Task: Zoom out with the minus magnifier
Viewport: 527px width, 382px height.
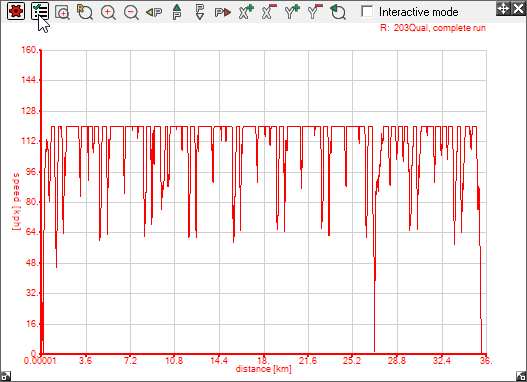Action: (x=131, y=12)
